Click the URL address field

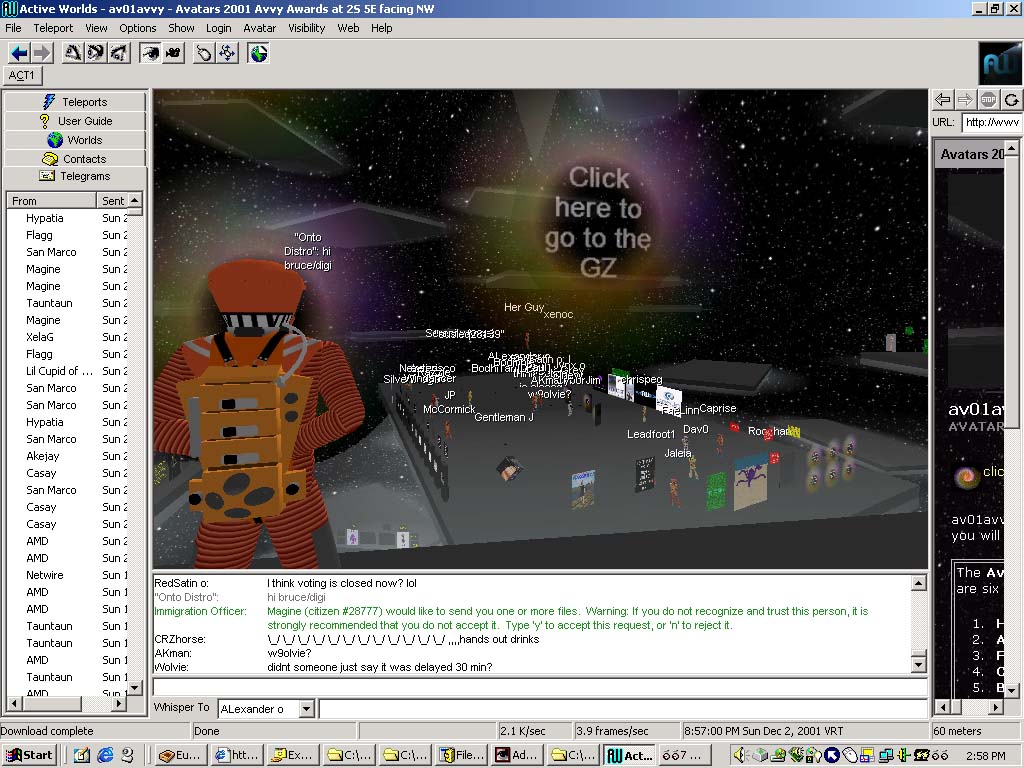click(990, 122)
